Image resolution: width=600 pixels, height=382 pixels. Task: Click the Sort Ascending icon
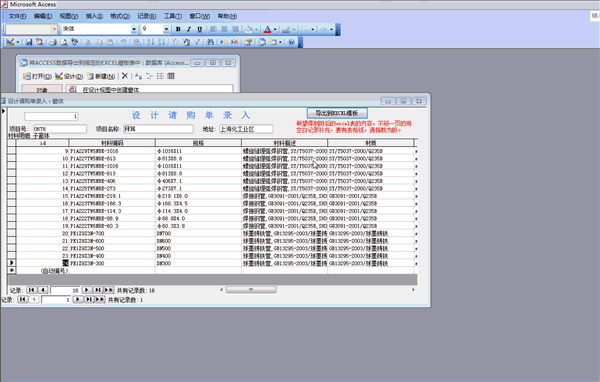click(x=150, y=42)
